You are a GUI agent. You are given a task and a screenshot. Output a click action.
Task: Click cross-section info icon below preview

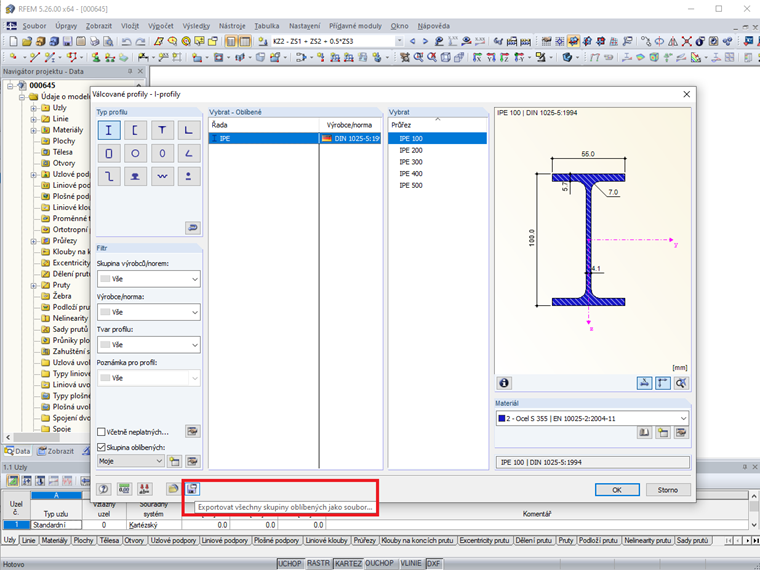click(x=504, y=383)
